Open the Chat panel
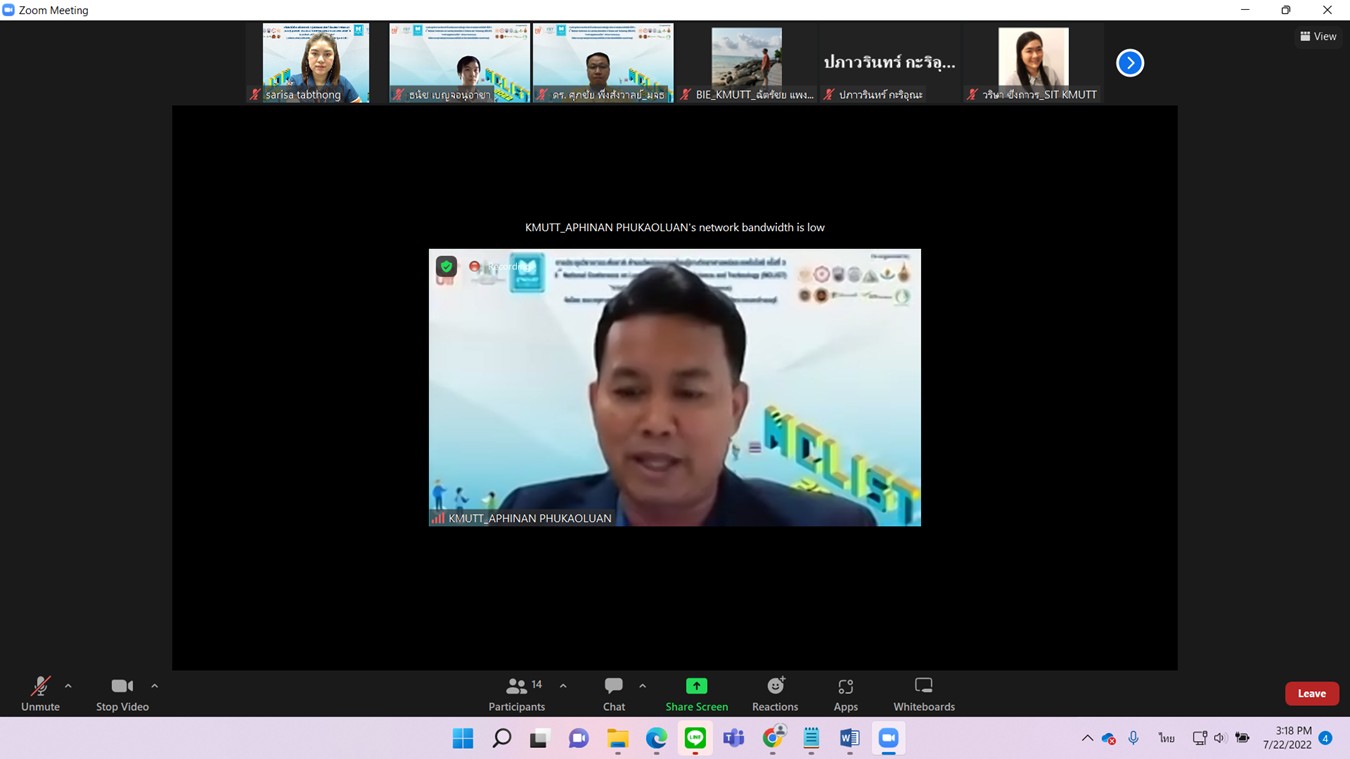1350x759 pixels. point(613,693)
